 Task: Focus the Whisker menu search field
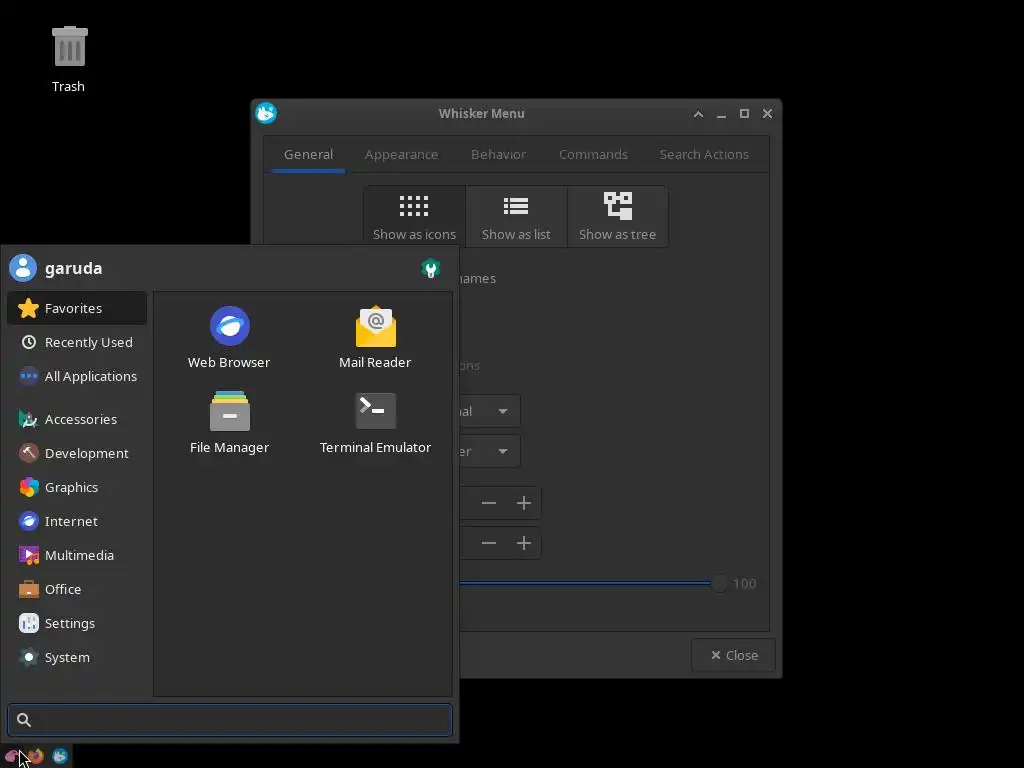click(x=230, y=720)
